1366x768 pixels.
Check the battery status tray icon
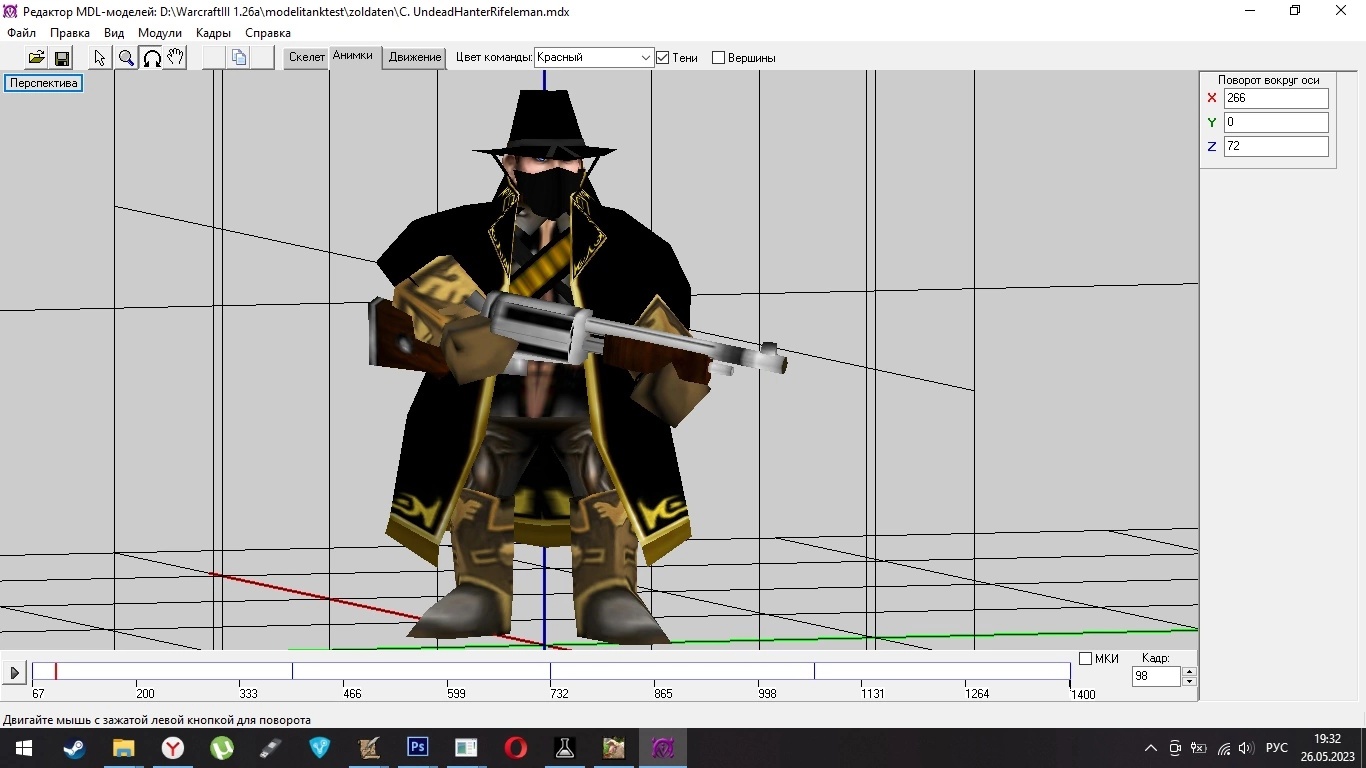pyautogui.click(x=1199, y=748)
